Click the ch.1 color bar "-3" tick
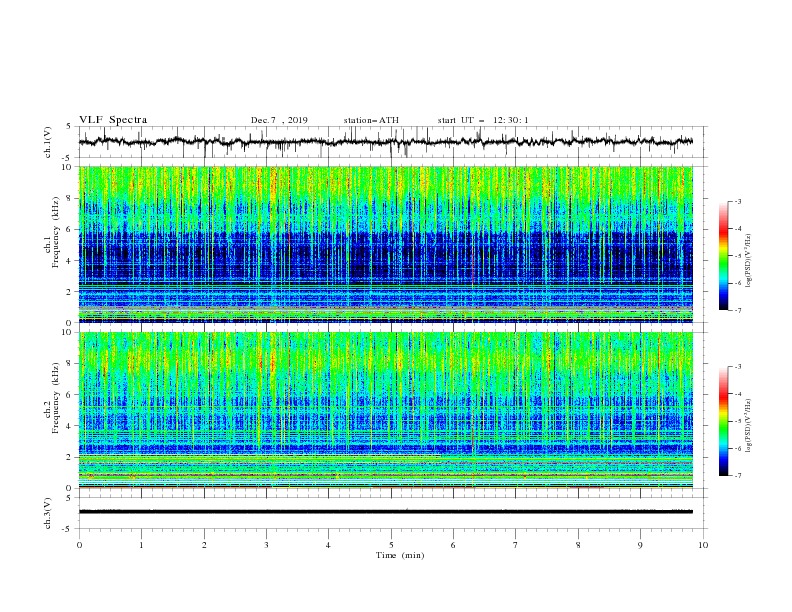This screenshot has height=612, width=792. [737, 201]
